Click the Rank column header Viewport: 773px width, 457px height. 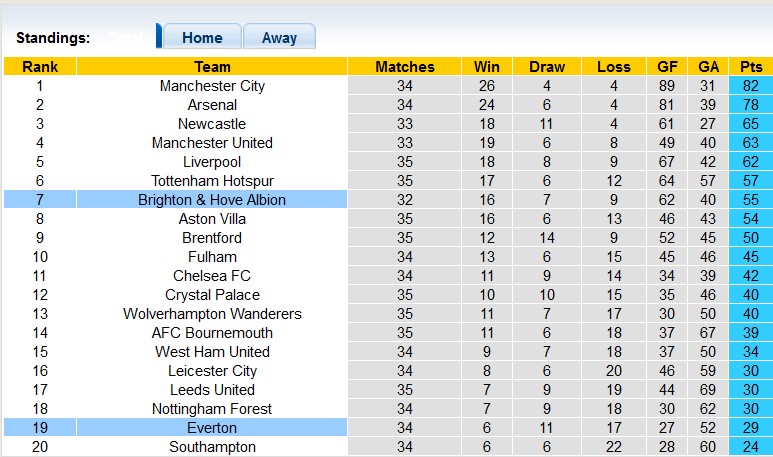coord(40,67)
